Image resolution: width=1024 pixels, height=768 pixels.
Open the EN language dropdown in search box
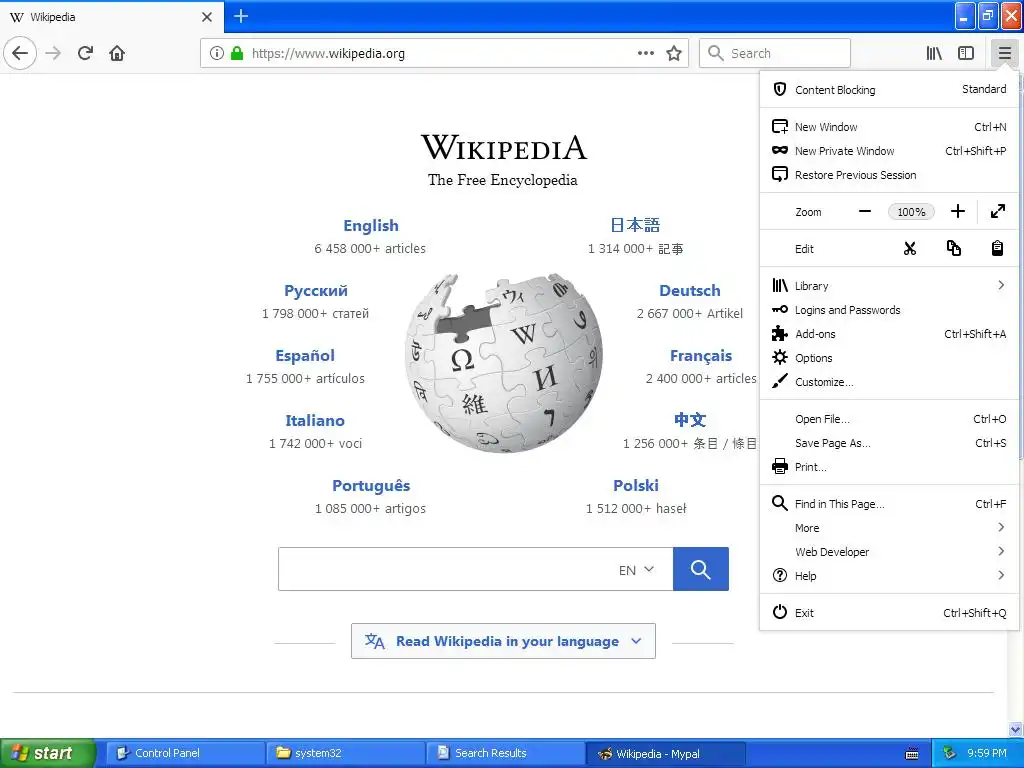[x=636, y=569]
